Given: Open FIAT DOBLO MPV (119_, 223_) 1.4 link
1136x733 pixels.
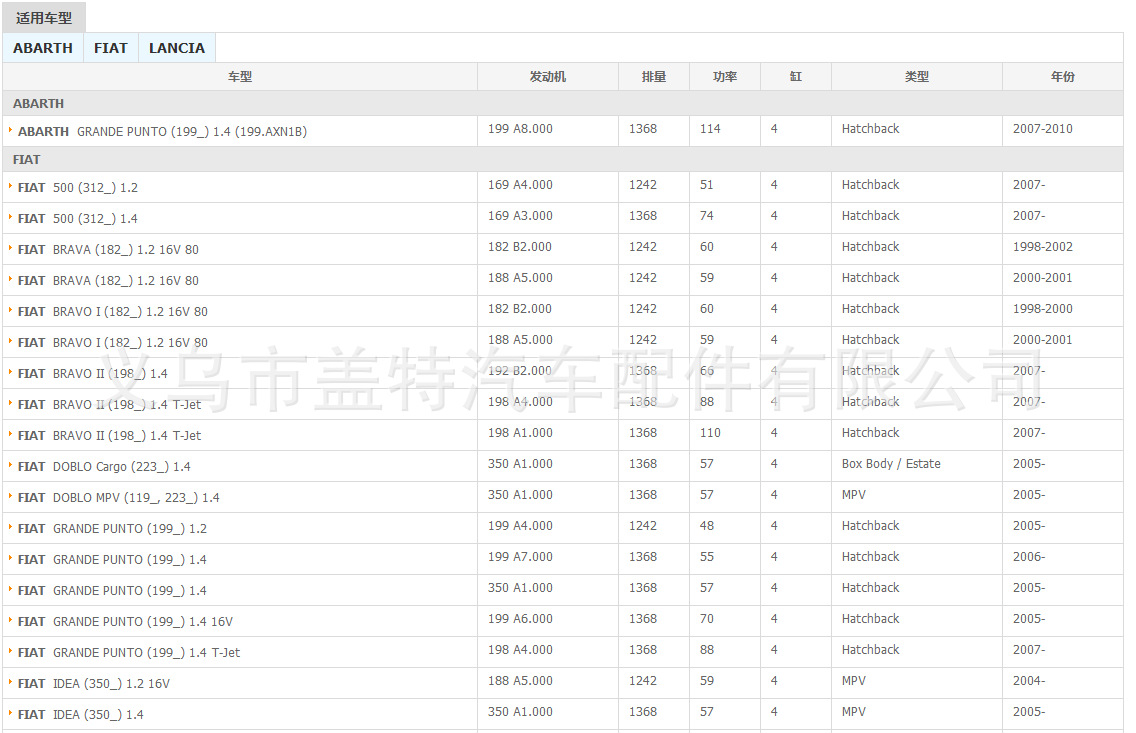Looking at the screenshot, I should 119,498.
